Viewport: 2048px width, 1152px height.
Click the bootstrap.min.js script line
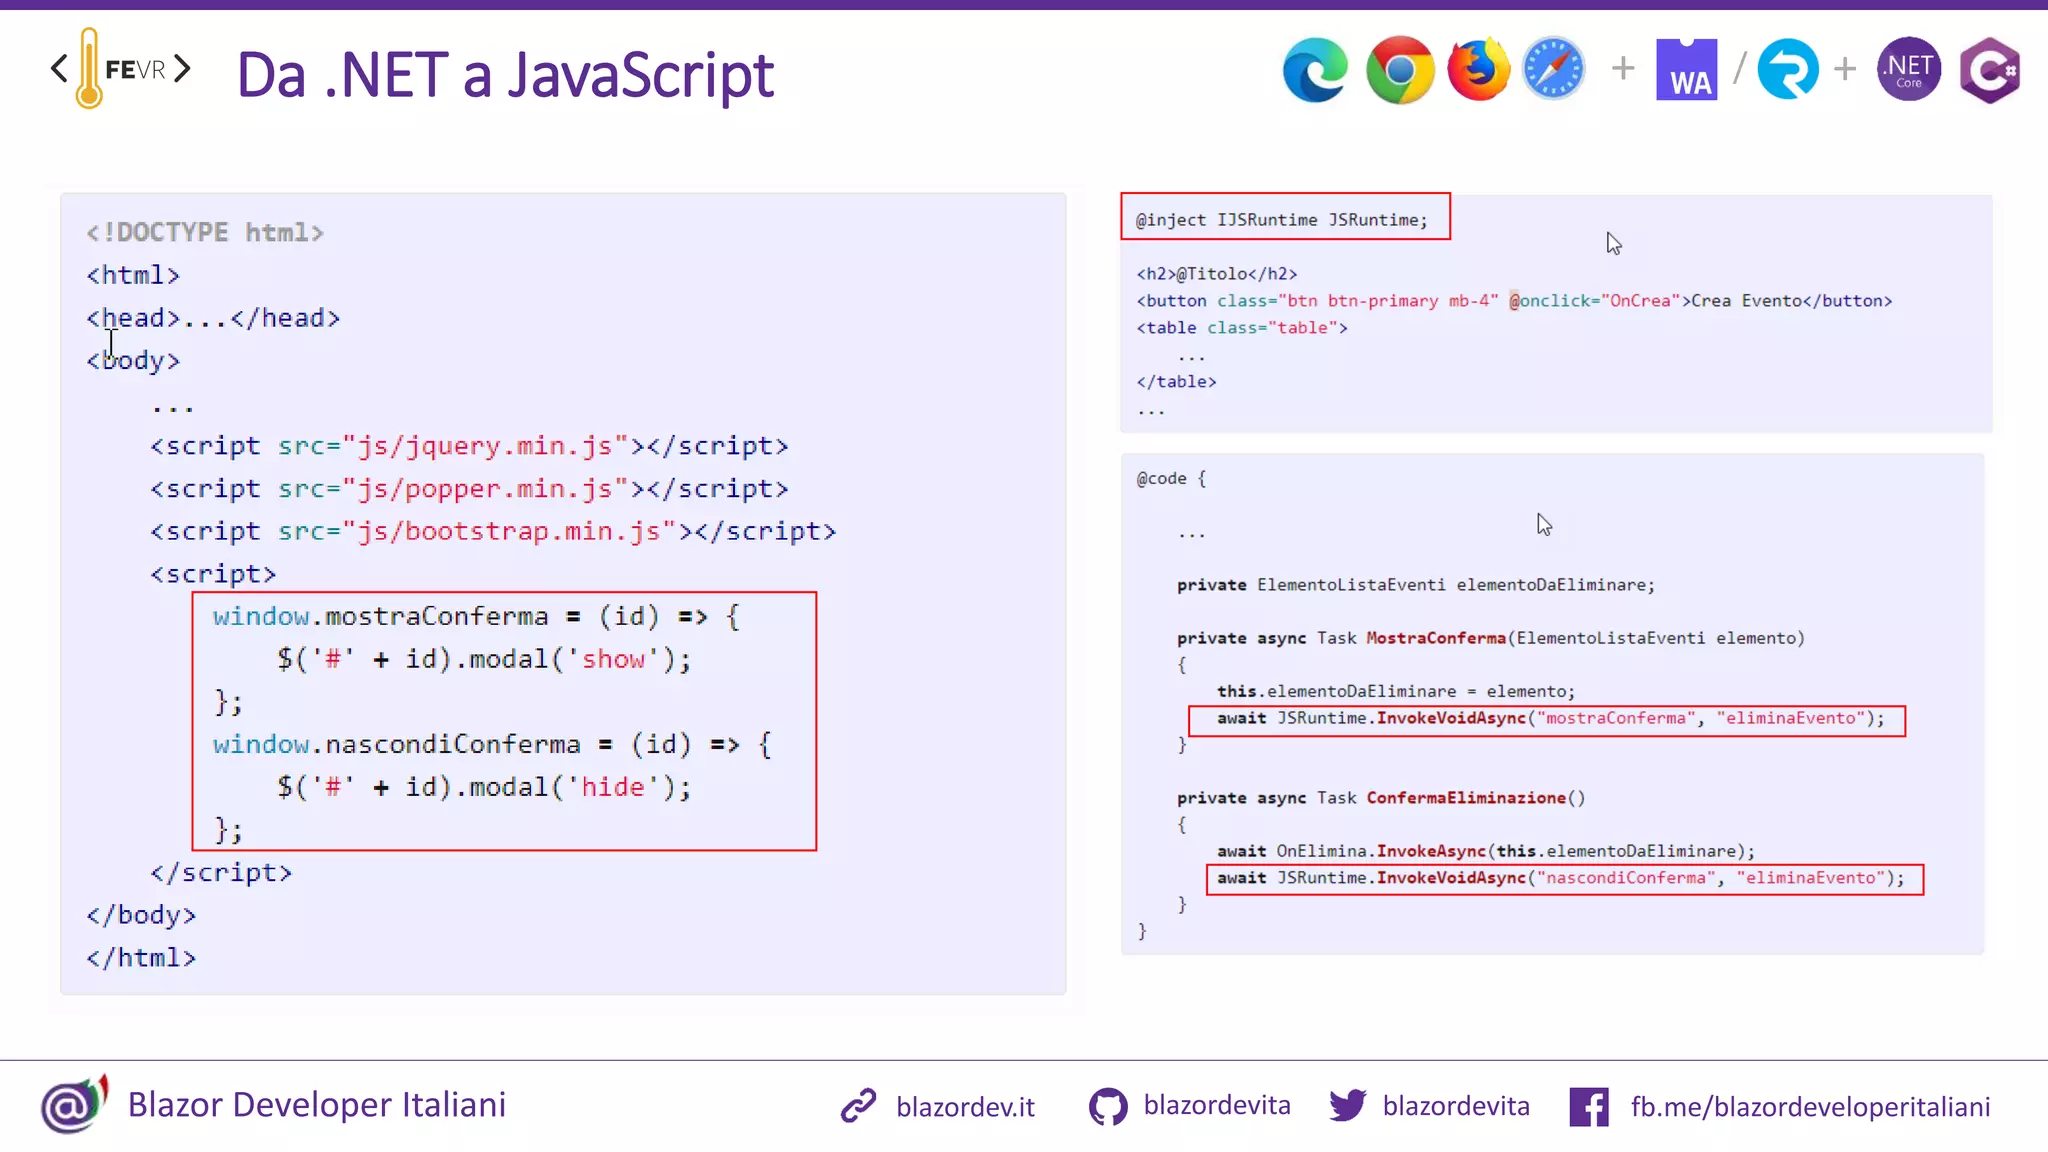coord(493,531)
